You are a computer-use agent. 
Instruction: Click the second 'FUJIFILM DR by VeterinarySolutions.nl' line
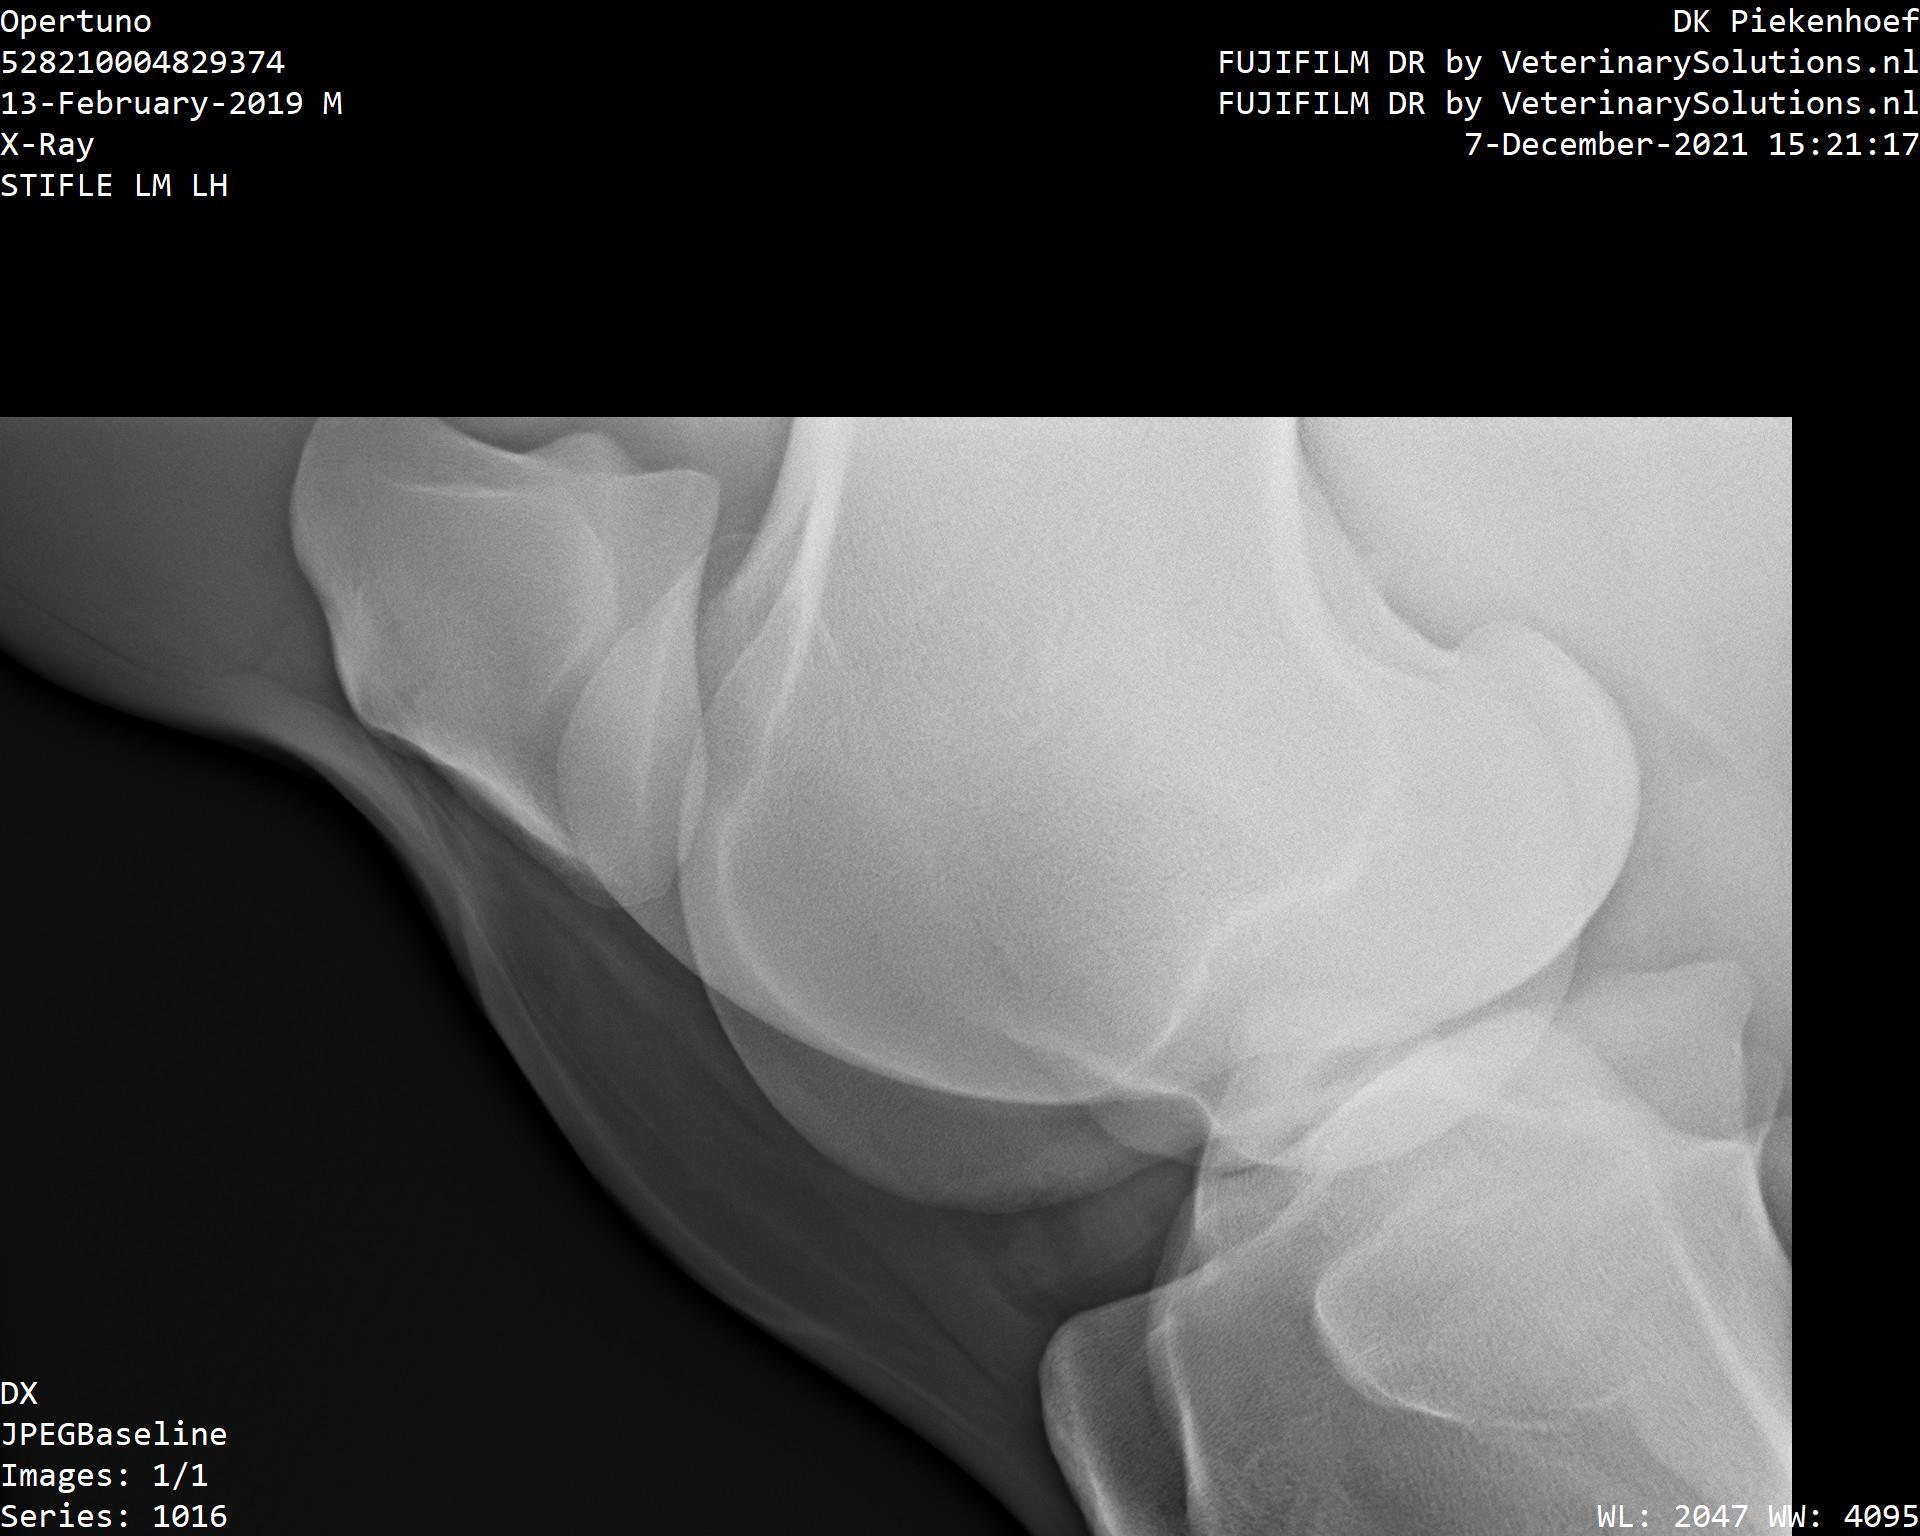coord(1568,104)
